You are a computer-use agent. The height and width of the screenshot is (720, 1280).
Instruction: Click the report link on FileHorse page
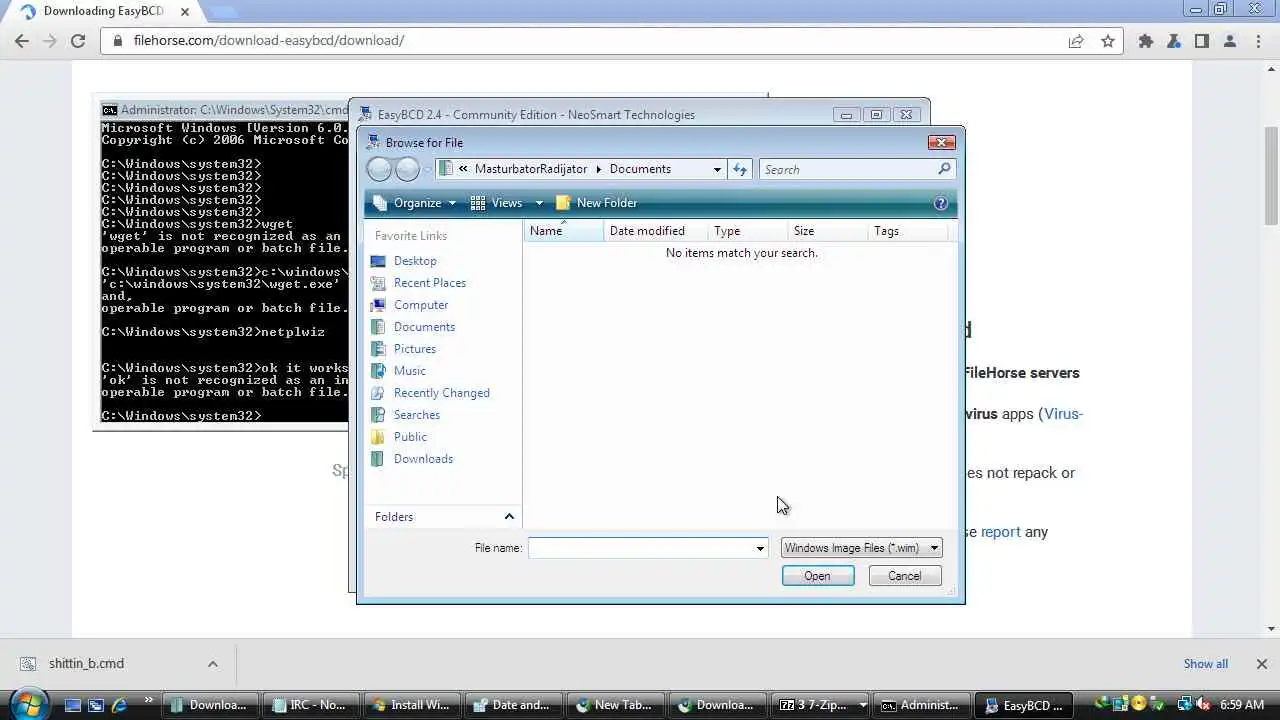1000,532
